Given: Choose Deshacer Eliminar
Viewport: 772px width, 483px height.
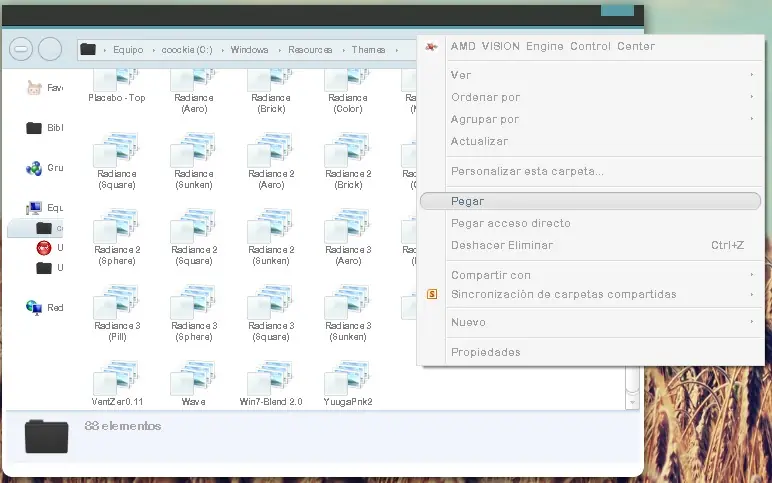Looking at the screenshot, I should (x=591, y=245).
